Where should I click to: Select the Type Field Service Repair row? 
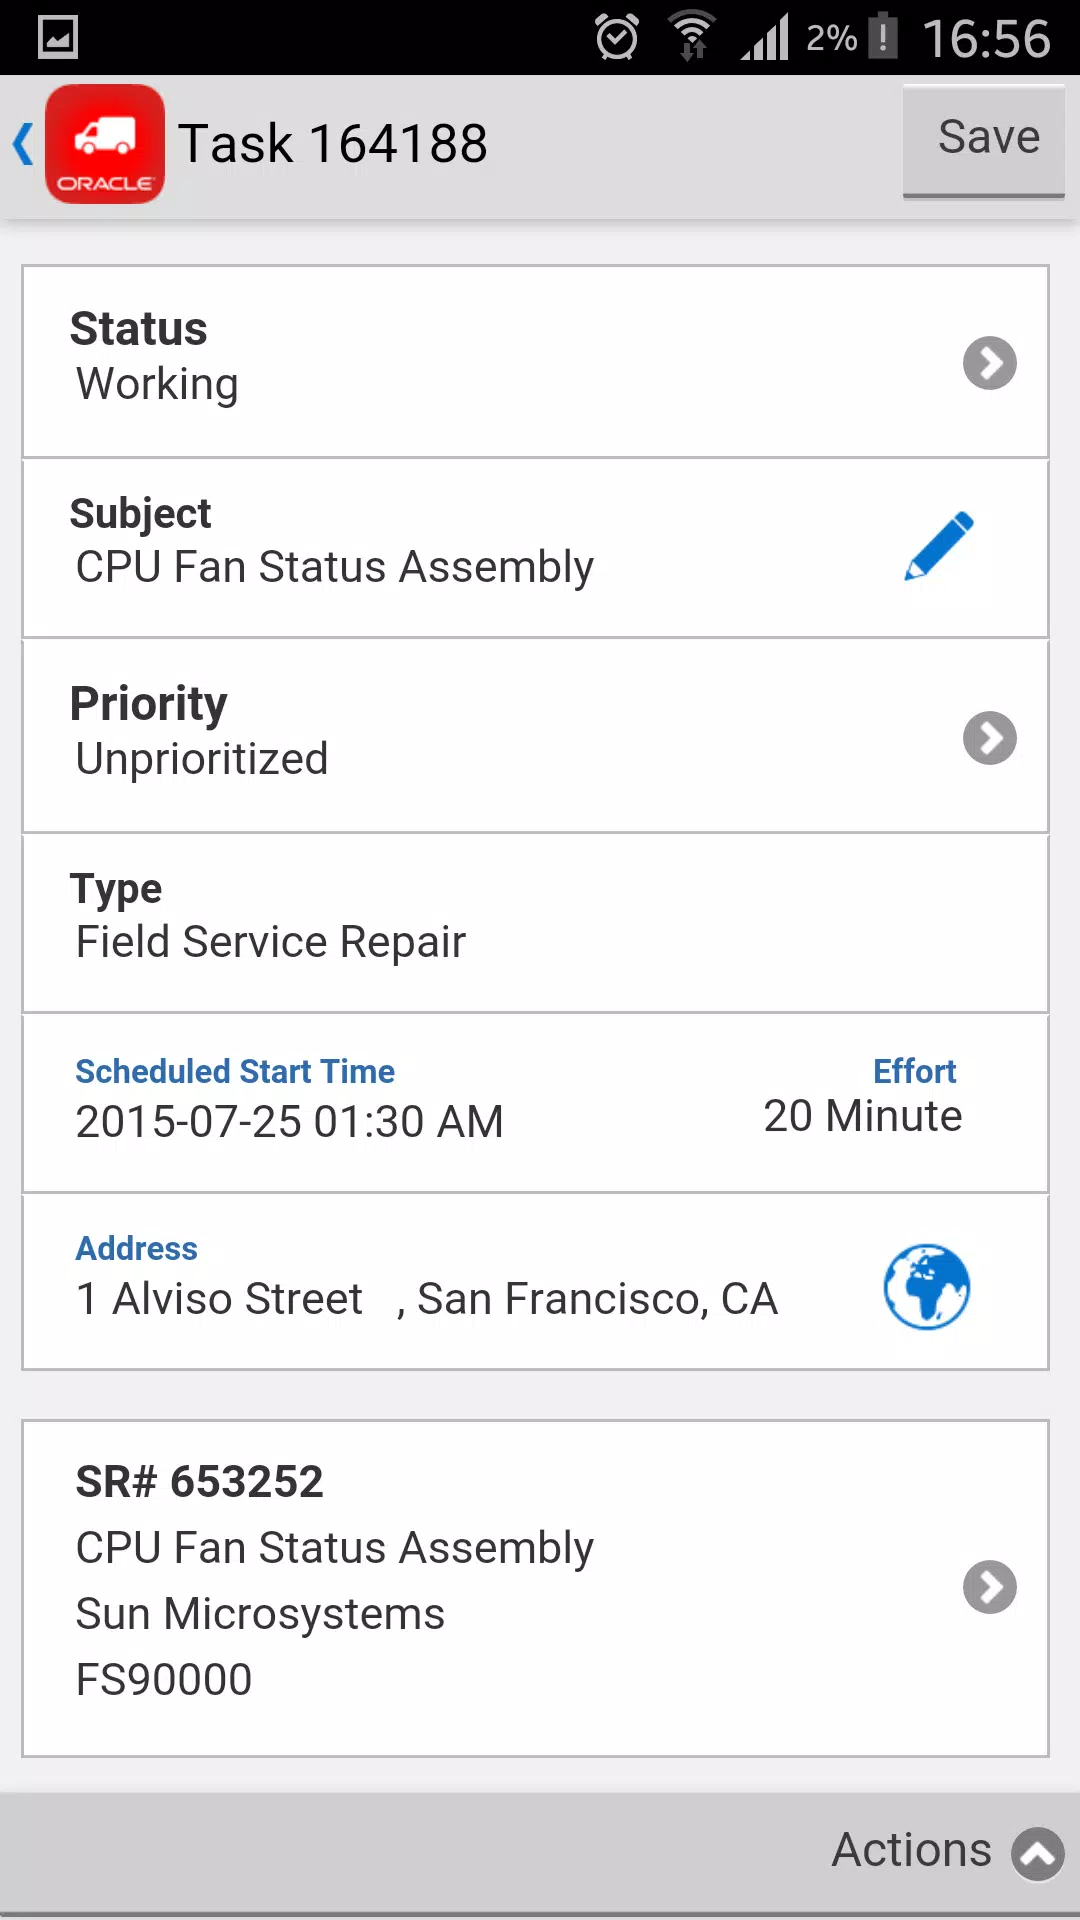535,923
